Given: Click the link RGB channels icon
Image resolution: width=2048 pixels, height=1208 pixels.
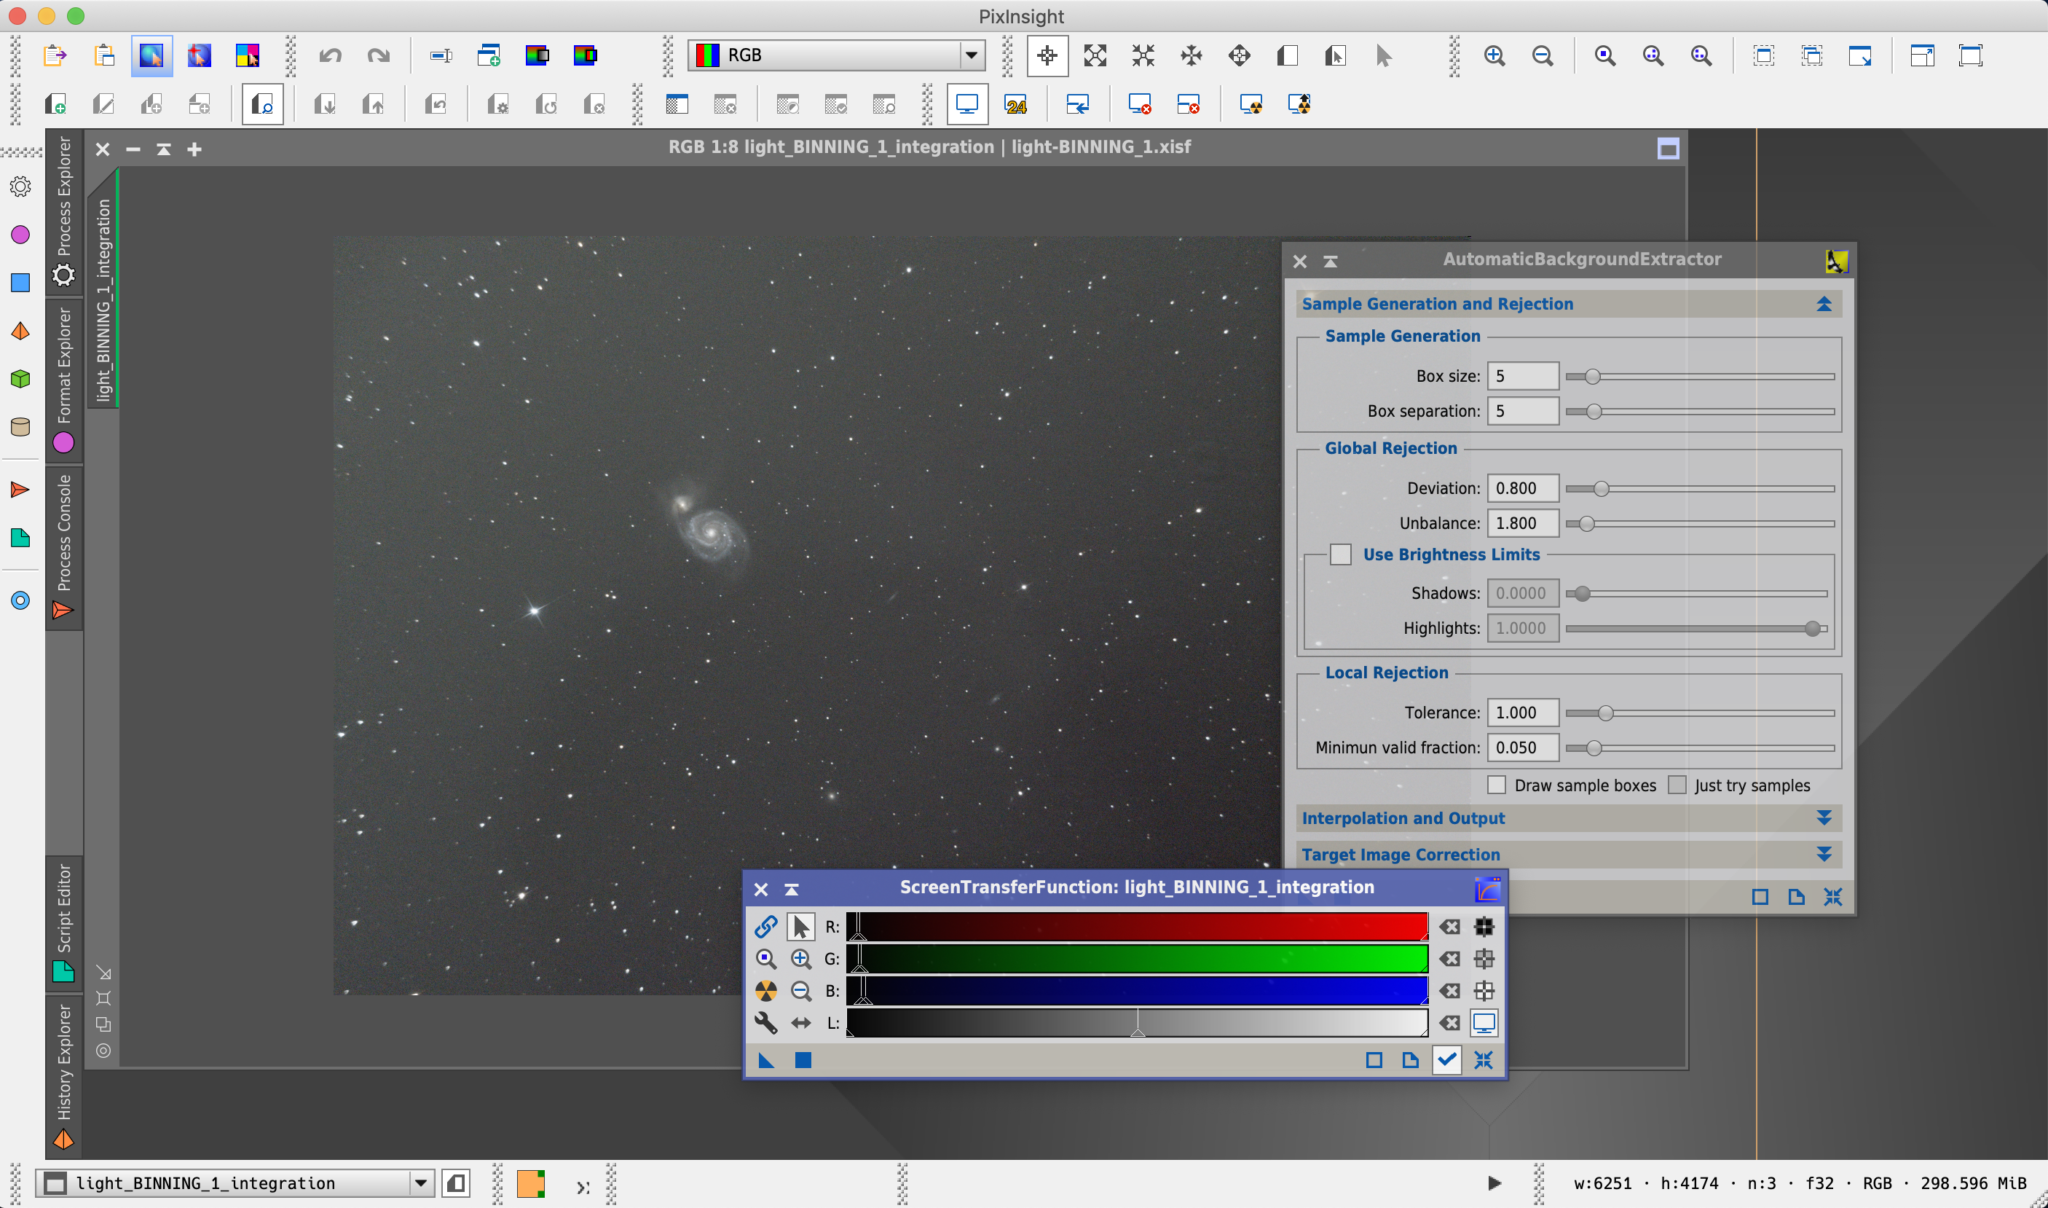Looking at the screenshot, I should point(765,927).
